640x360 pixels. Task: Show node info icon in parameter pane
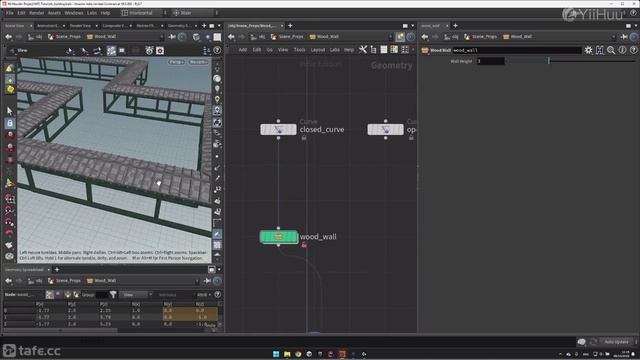click(x=622, y=50)
